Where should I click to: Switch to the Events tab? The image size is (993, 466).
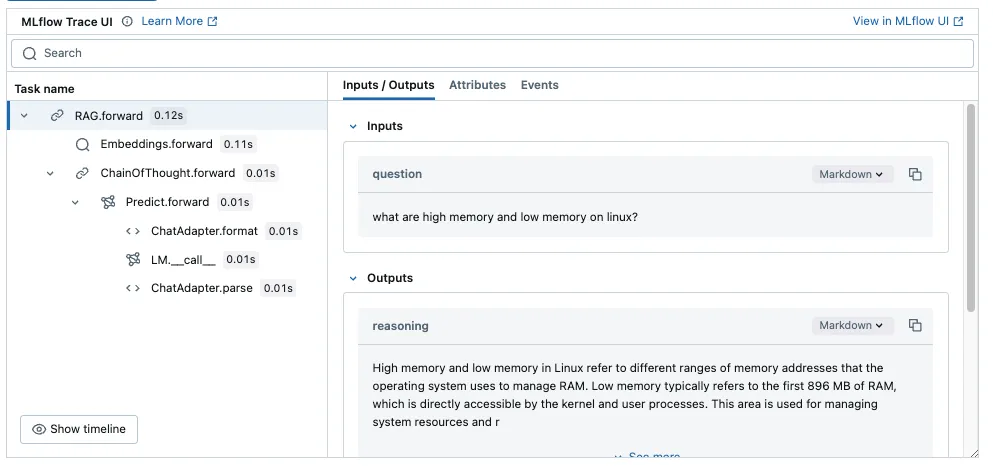(x=540, y=85)
